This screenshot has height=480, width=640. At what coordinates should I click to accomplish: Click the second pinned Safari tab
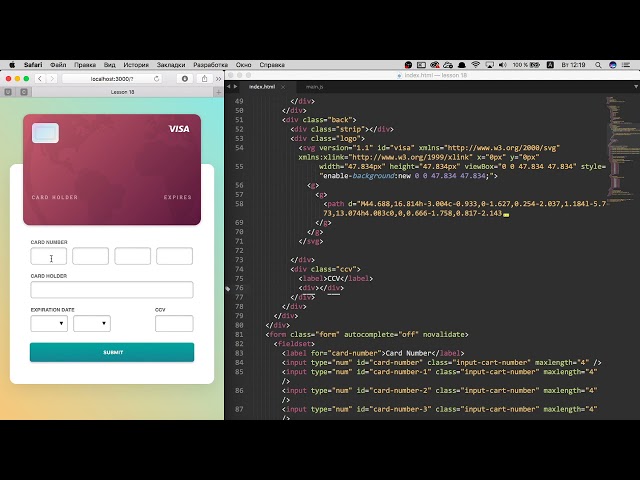tap(24, 92)
